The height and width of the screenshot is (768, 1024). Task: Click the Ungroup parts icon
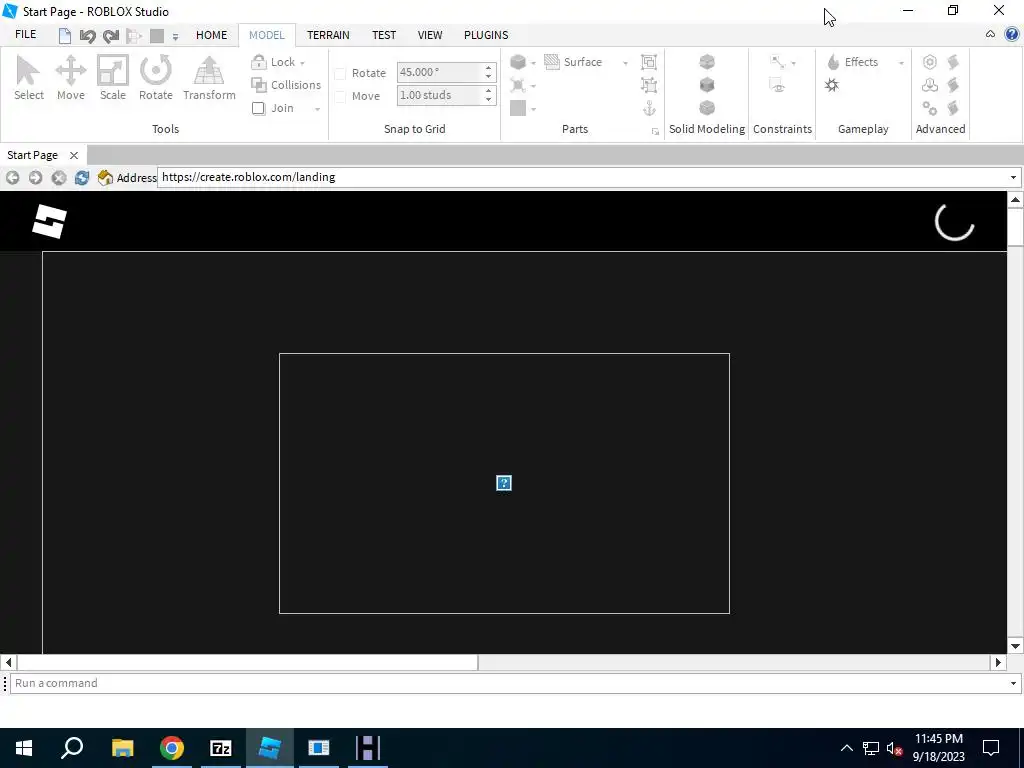tap(648, 85)
